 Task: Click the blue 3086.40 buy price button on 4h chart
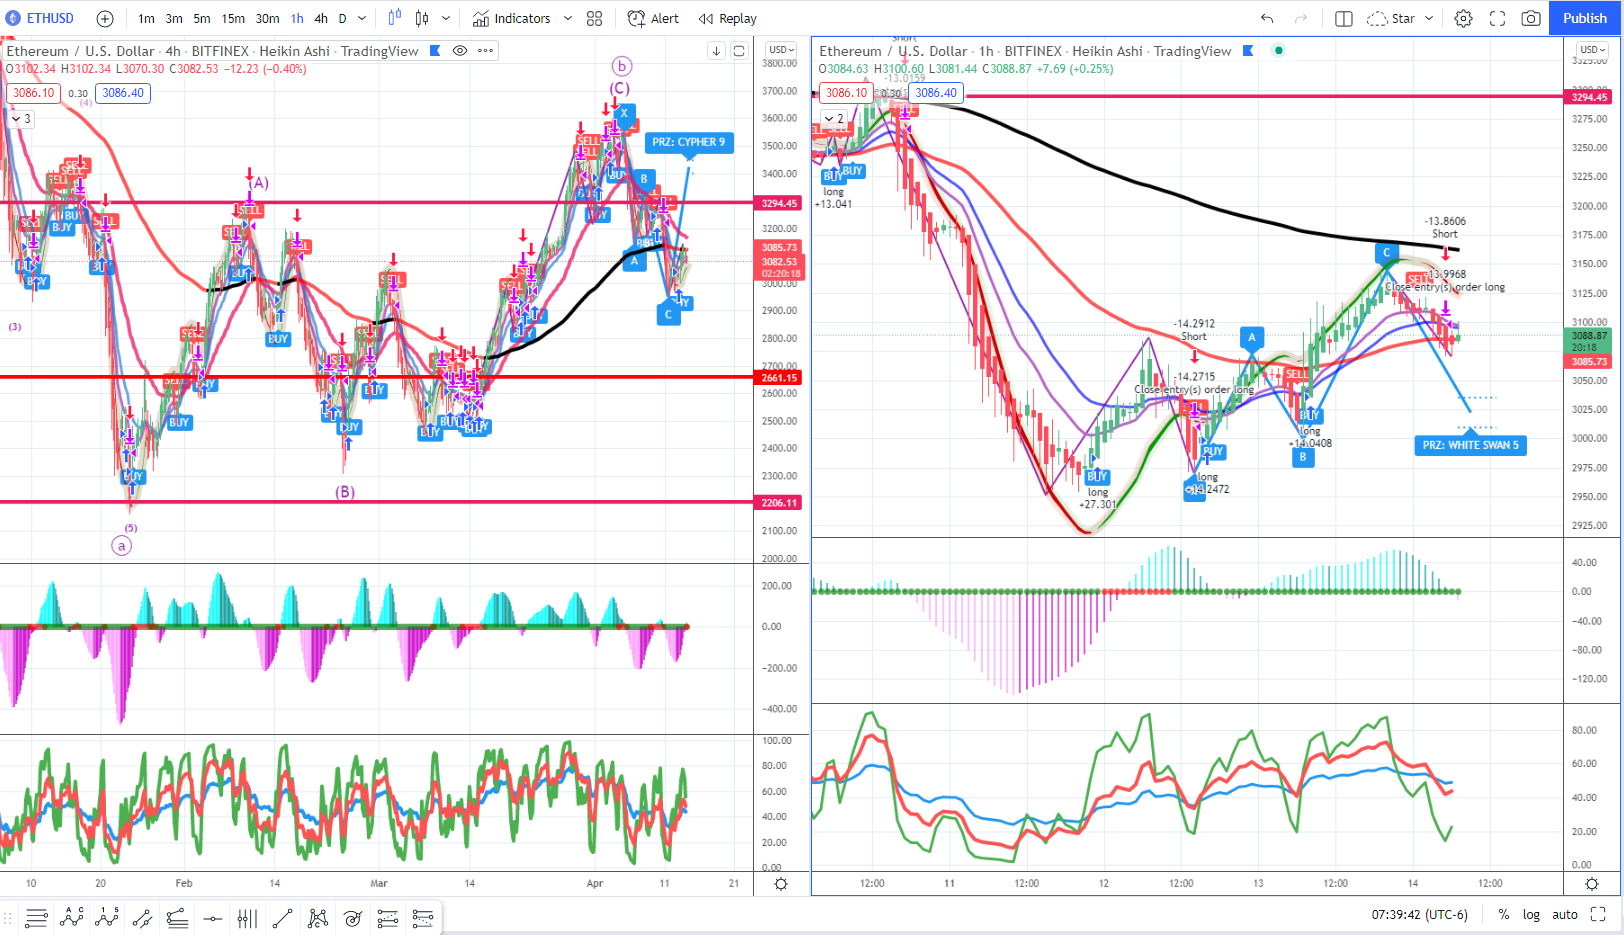123,93
